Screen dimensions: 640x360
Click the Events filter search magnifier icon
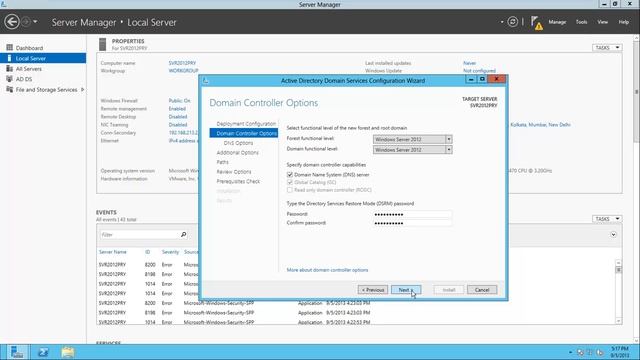point(184,235)
